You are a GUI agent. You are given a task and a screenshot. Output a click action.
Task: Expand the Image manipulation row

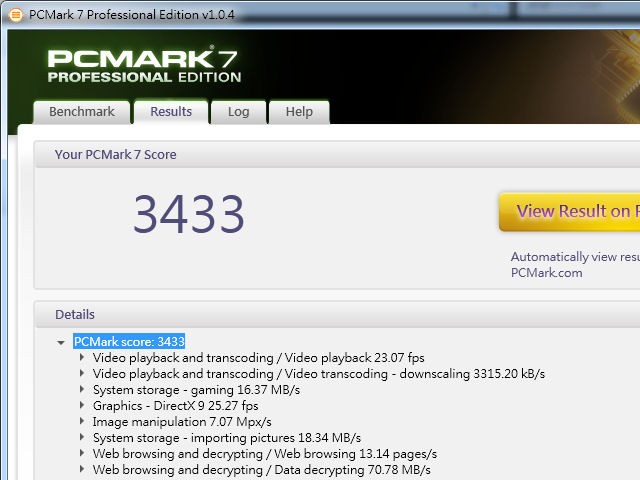[82, 421]
